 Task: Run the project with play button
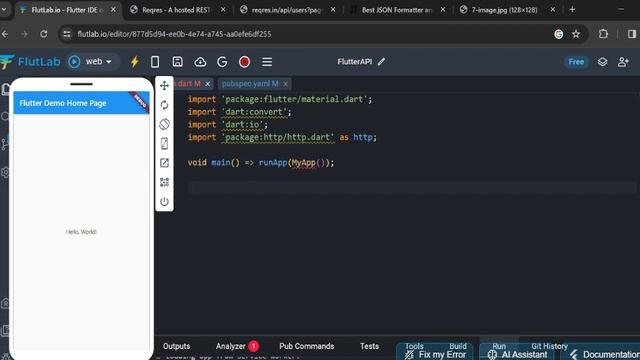click(x=74, y=62)
